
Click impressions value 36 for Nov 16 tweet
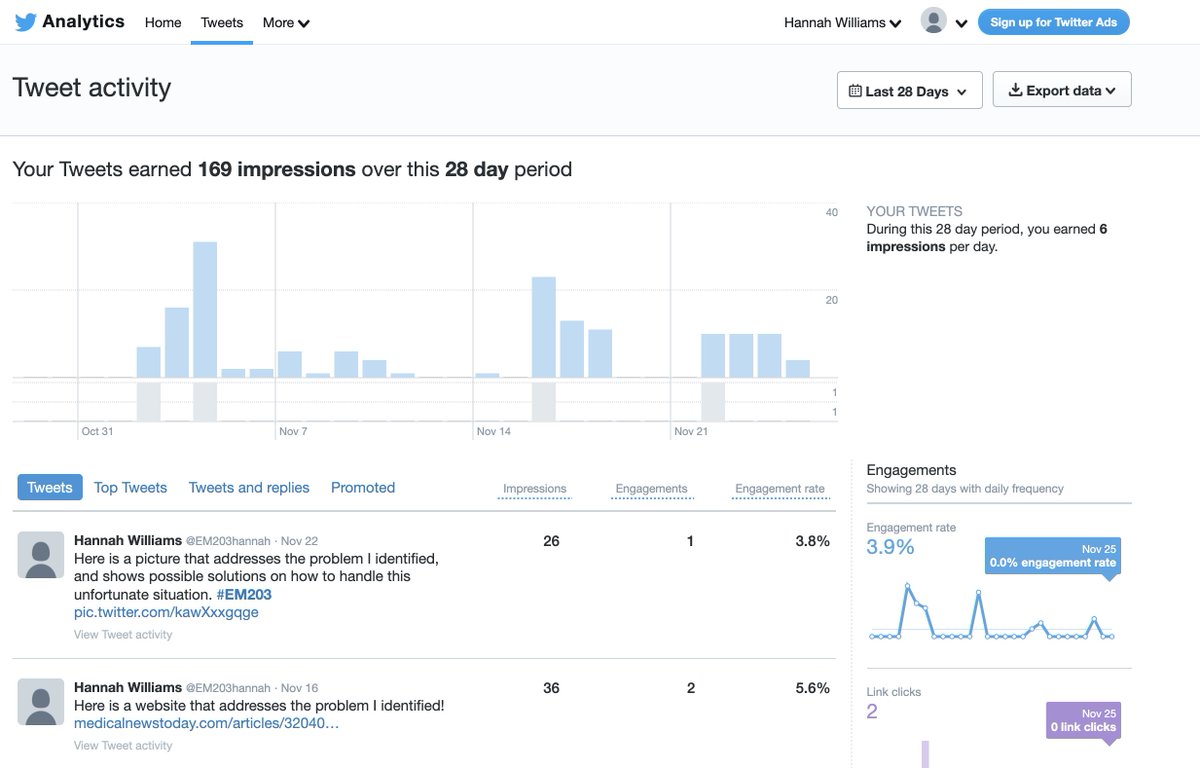551,688
